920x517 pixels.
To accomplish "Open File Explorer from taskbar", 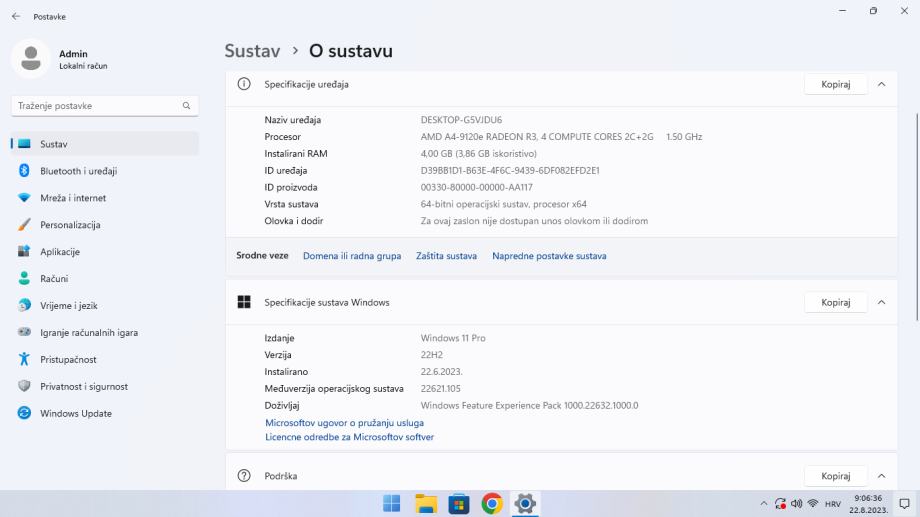I will coord(426,504).
